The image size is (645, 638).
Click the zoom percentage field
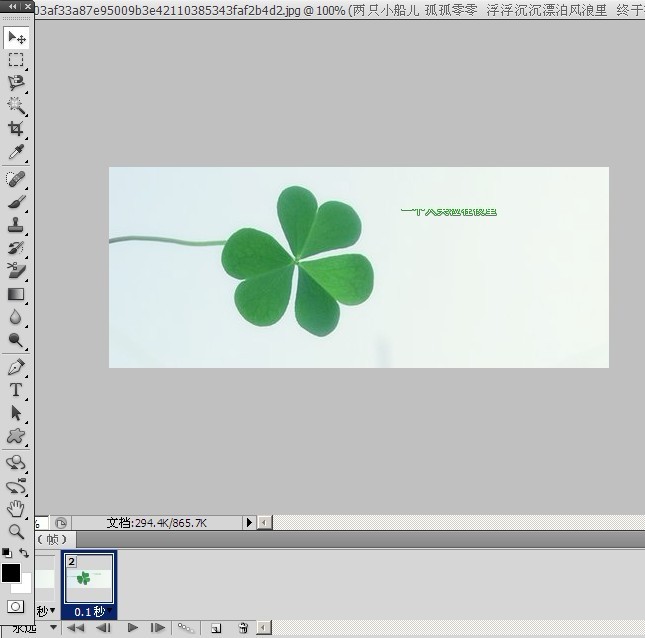(41, 523)
